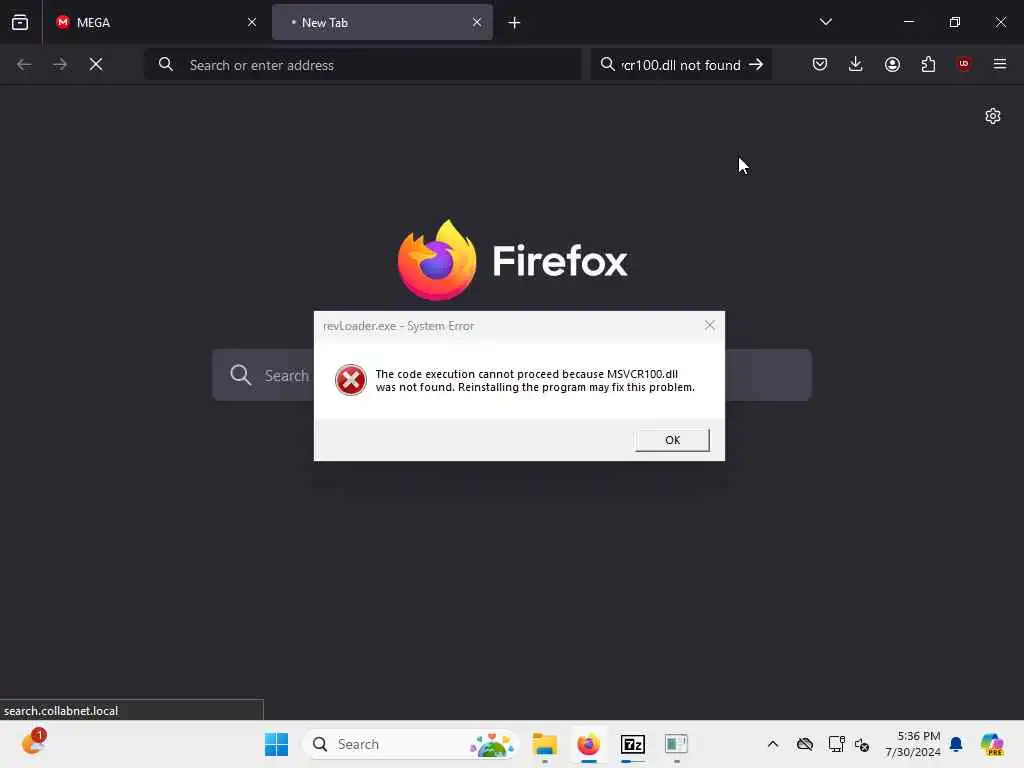This screenshot has width=1024, height=768.
Task: Select the New Tab tab
Action: tap(382, 22)
